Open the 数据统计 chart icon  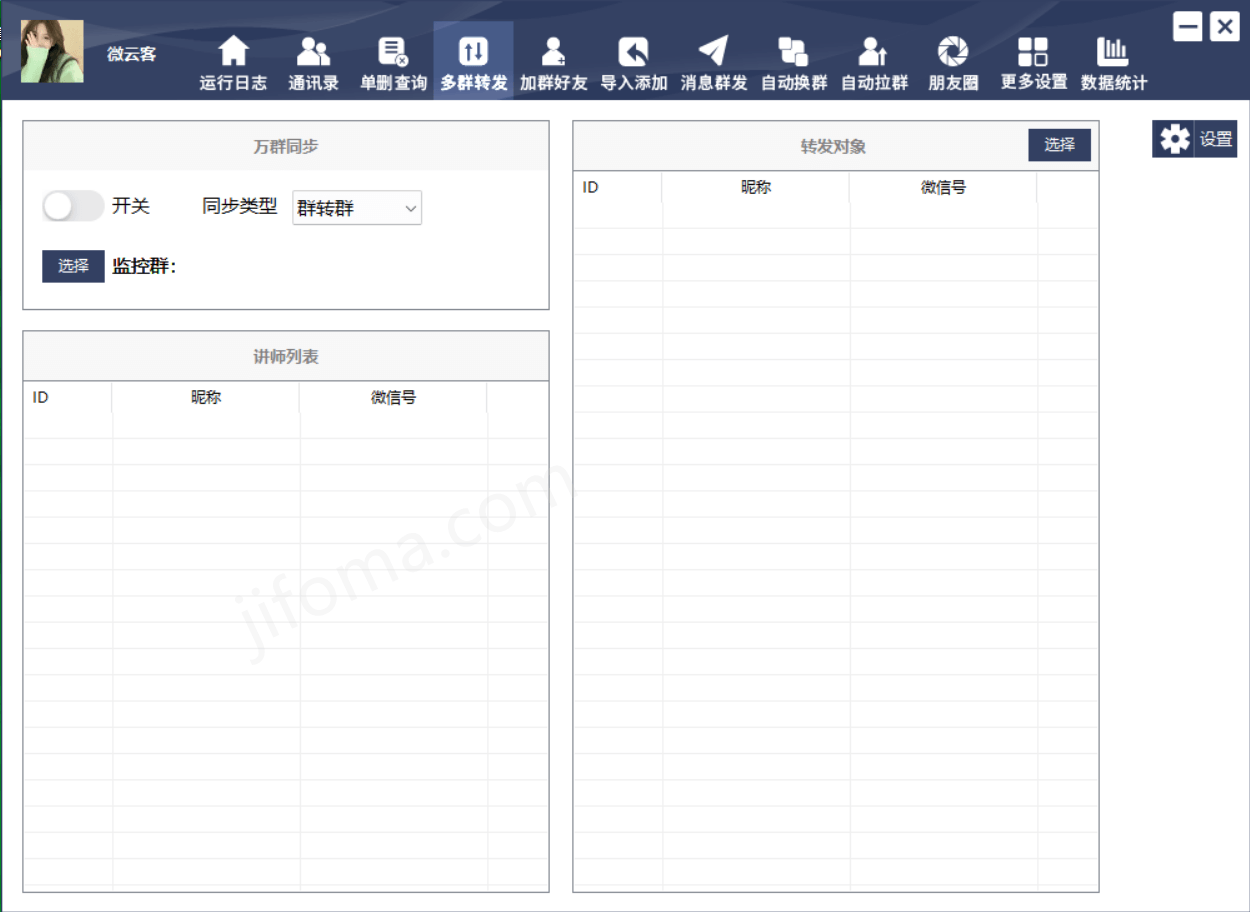[x=1113, y=51]
